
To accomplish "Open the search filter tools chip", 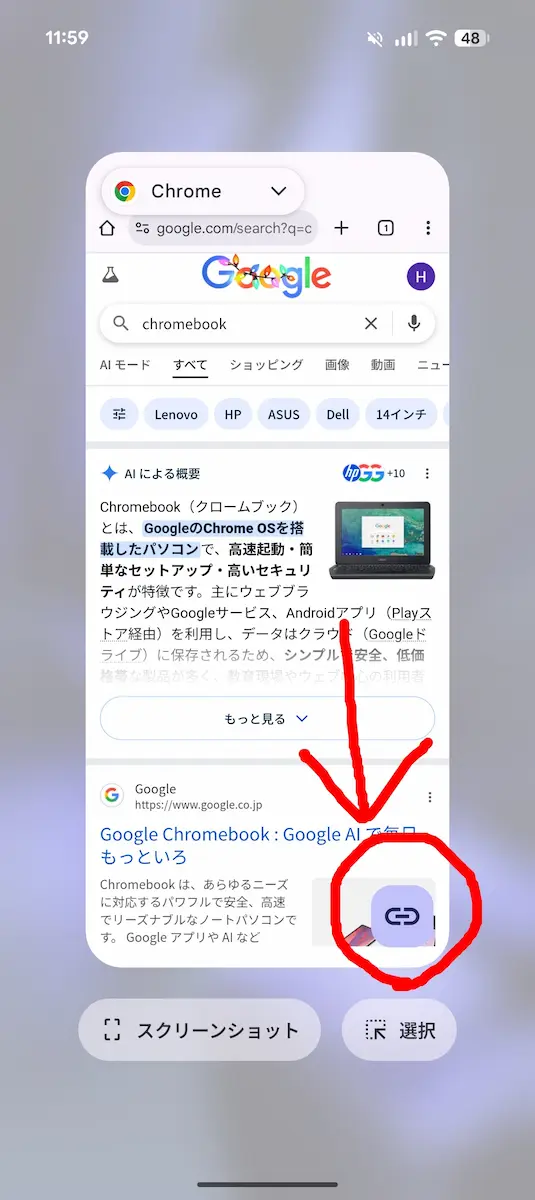I will (x=120, y=414).
